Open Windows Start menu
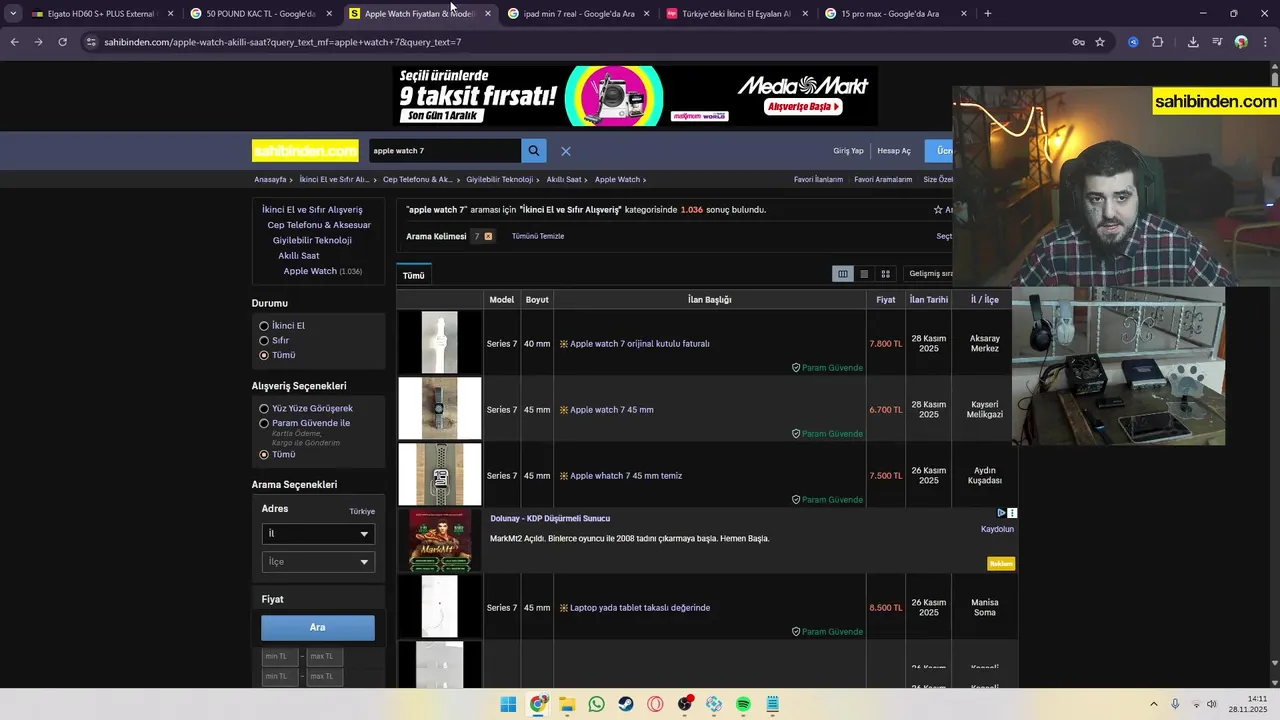 [x=508, y=704]
